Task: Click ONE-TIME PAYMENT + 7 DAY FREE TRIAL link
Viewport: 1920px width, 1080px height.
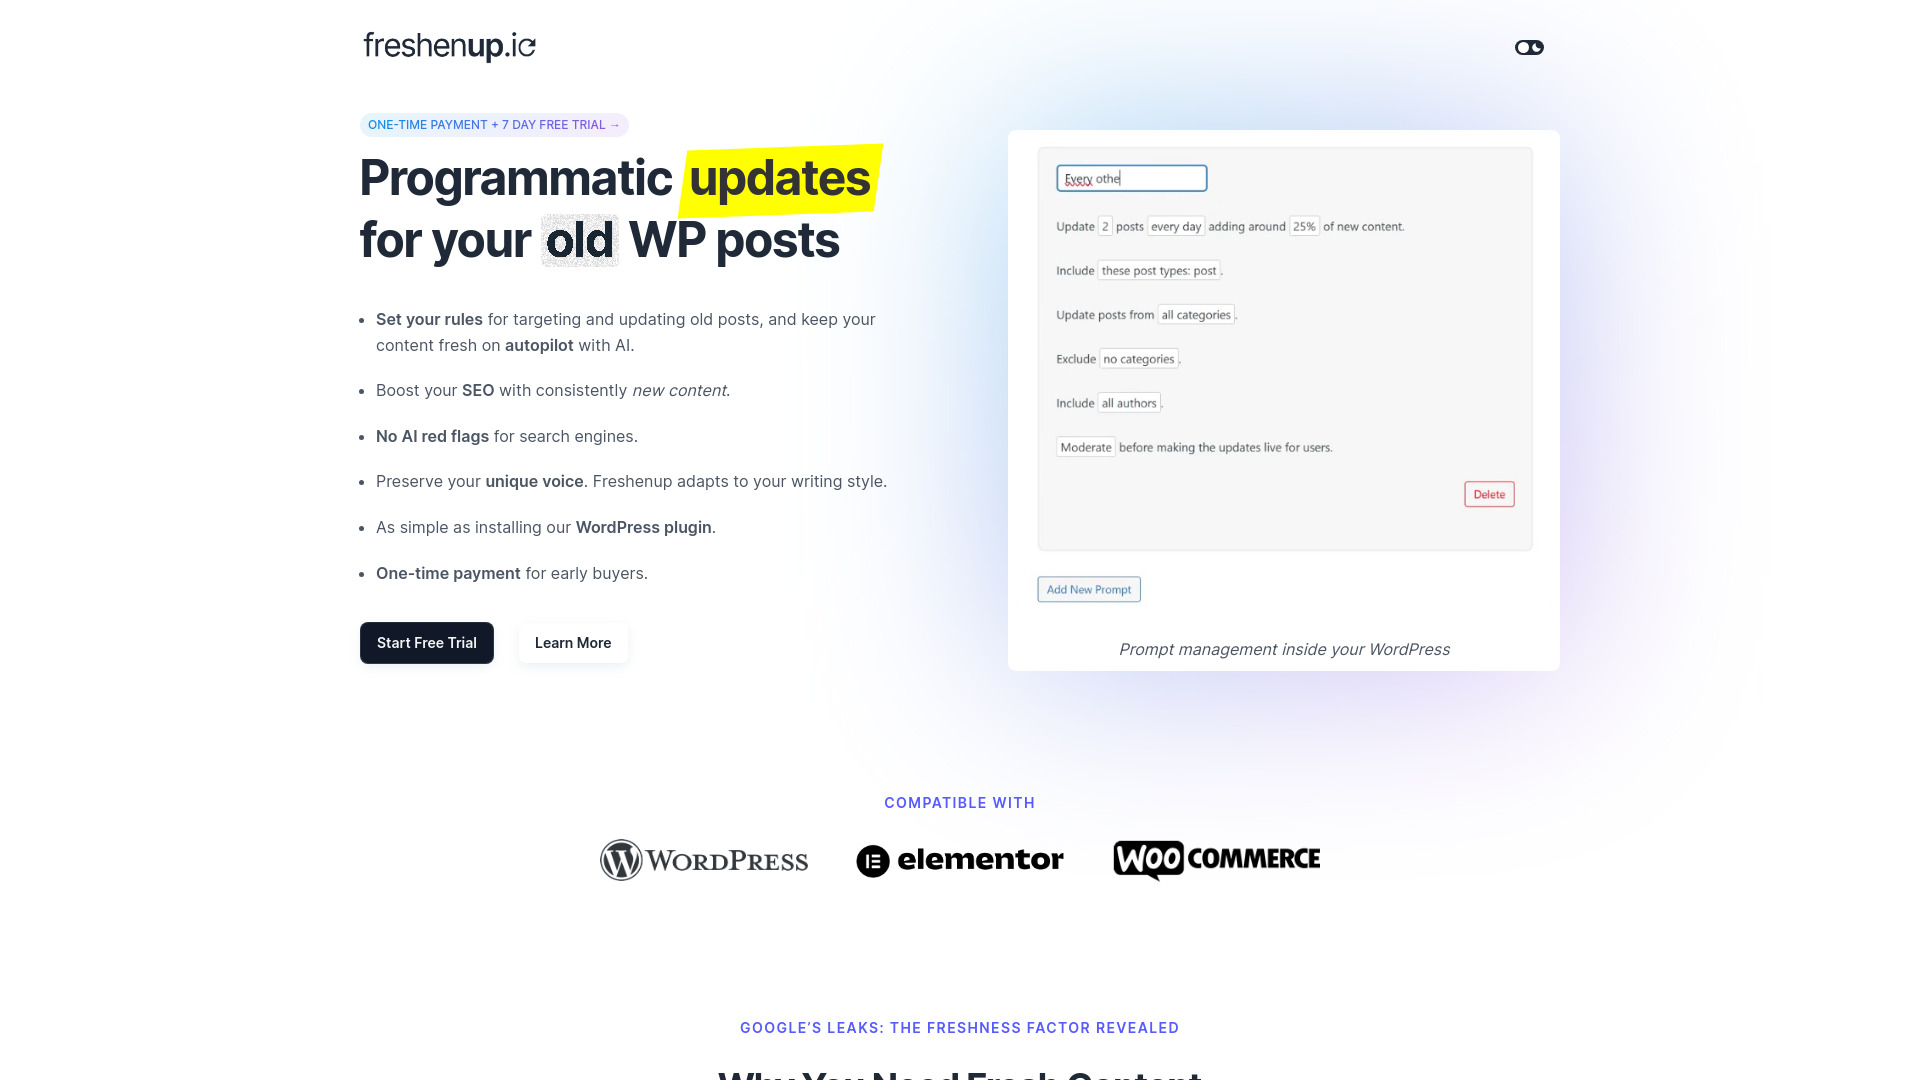Action: (493, 124)
